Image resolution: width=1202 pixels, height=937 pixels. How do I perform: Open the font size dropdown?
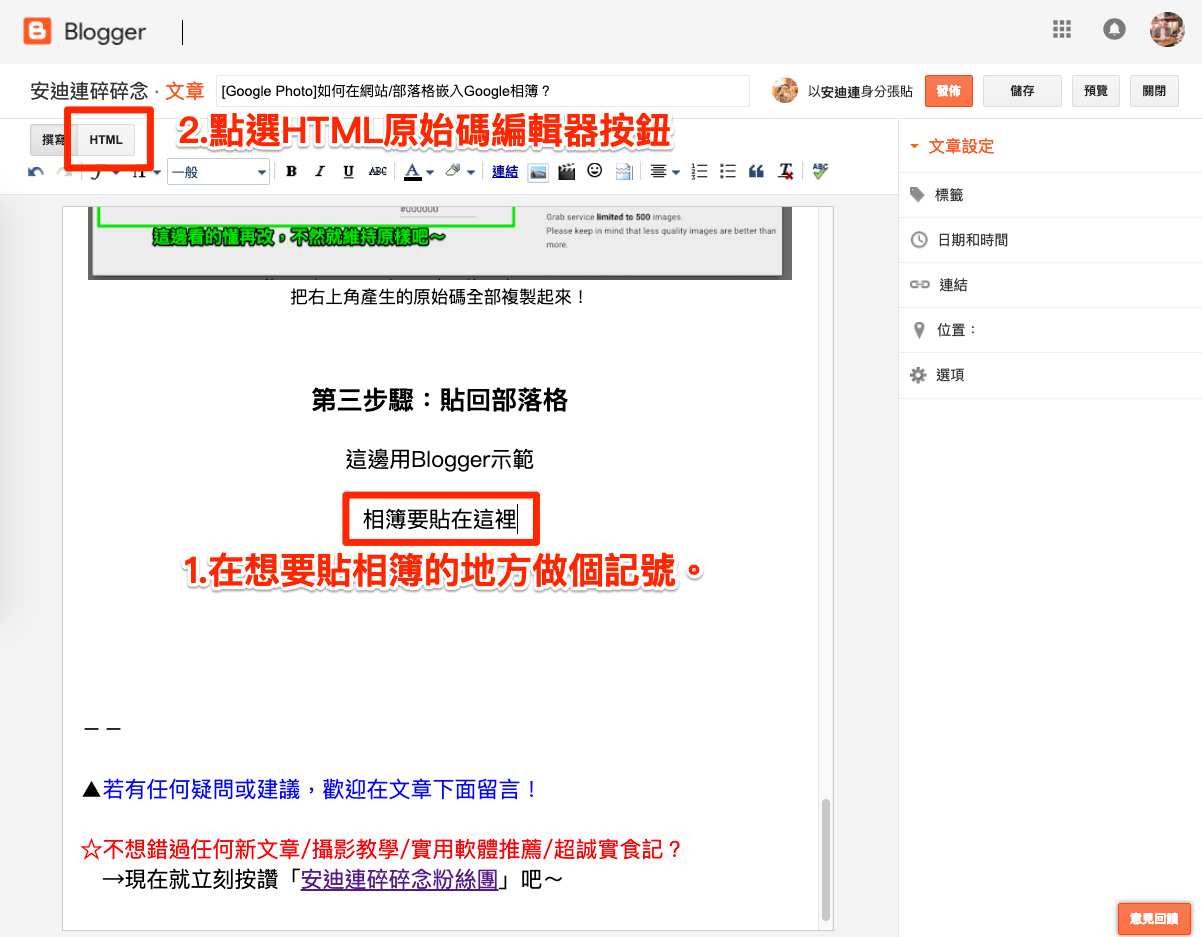(146, 172)
